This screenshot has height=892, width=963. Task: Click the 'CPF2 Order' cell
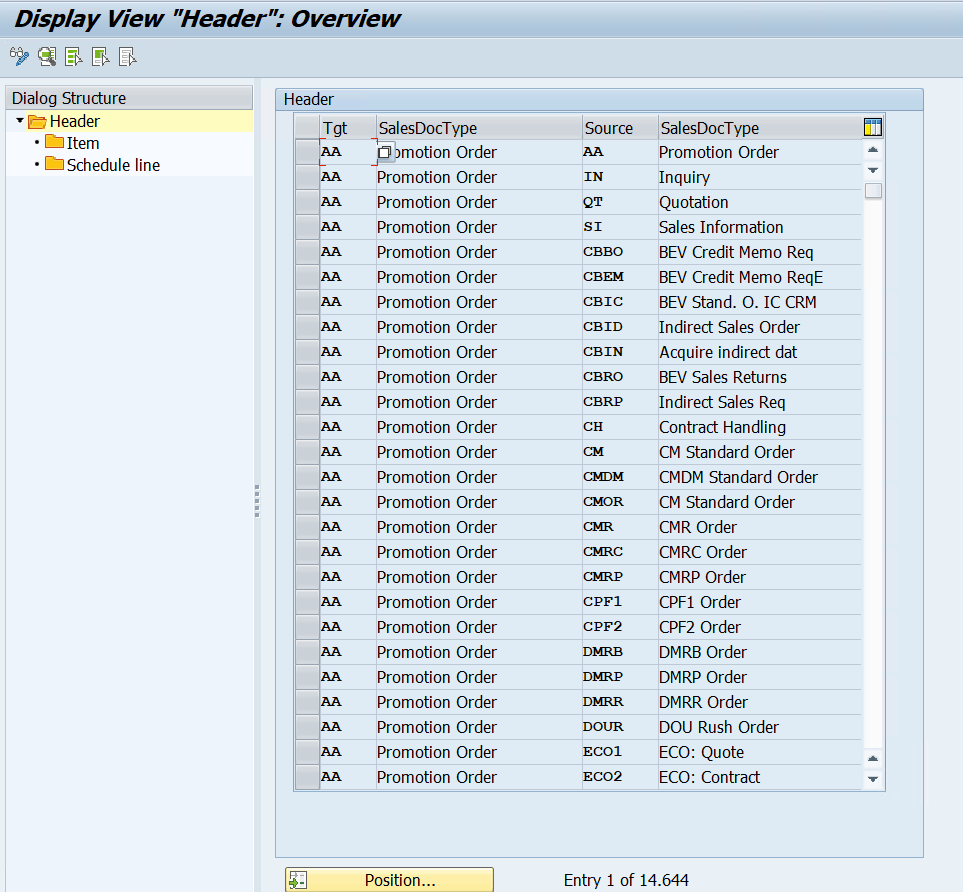[759, 627]
